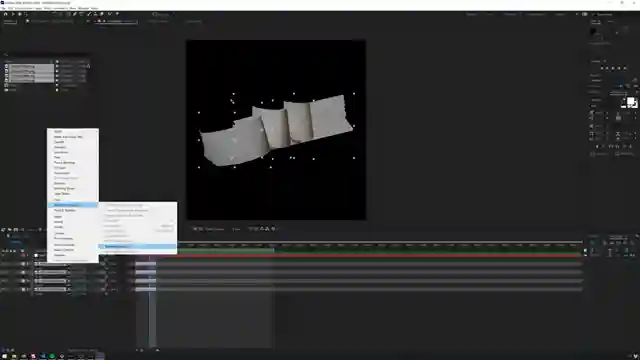Choose Sequence Layers in Keyframe Assistant submenu
The height and width of the screenshot is (360, 640).
(138, 247)
